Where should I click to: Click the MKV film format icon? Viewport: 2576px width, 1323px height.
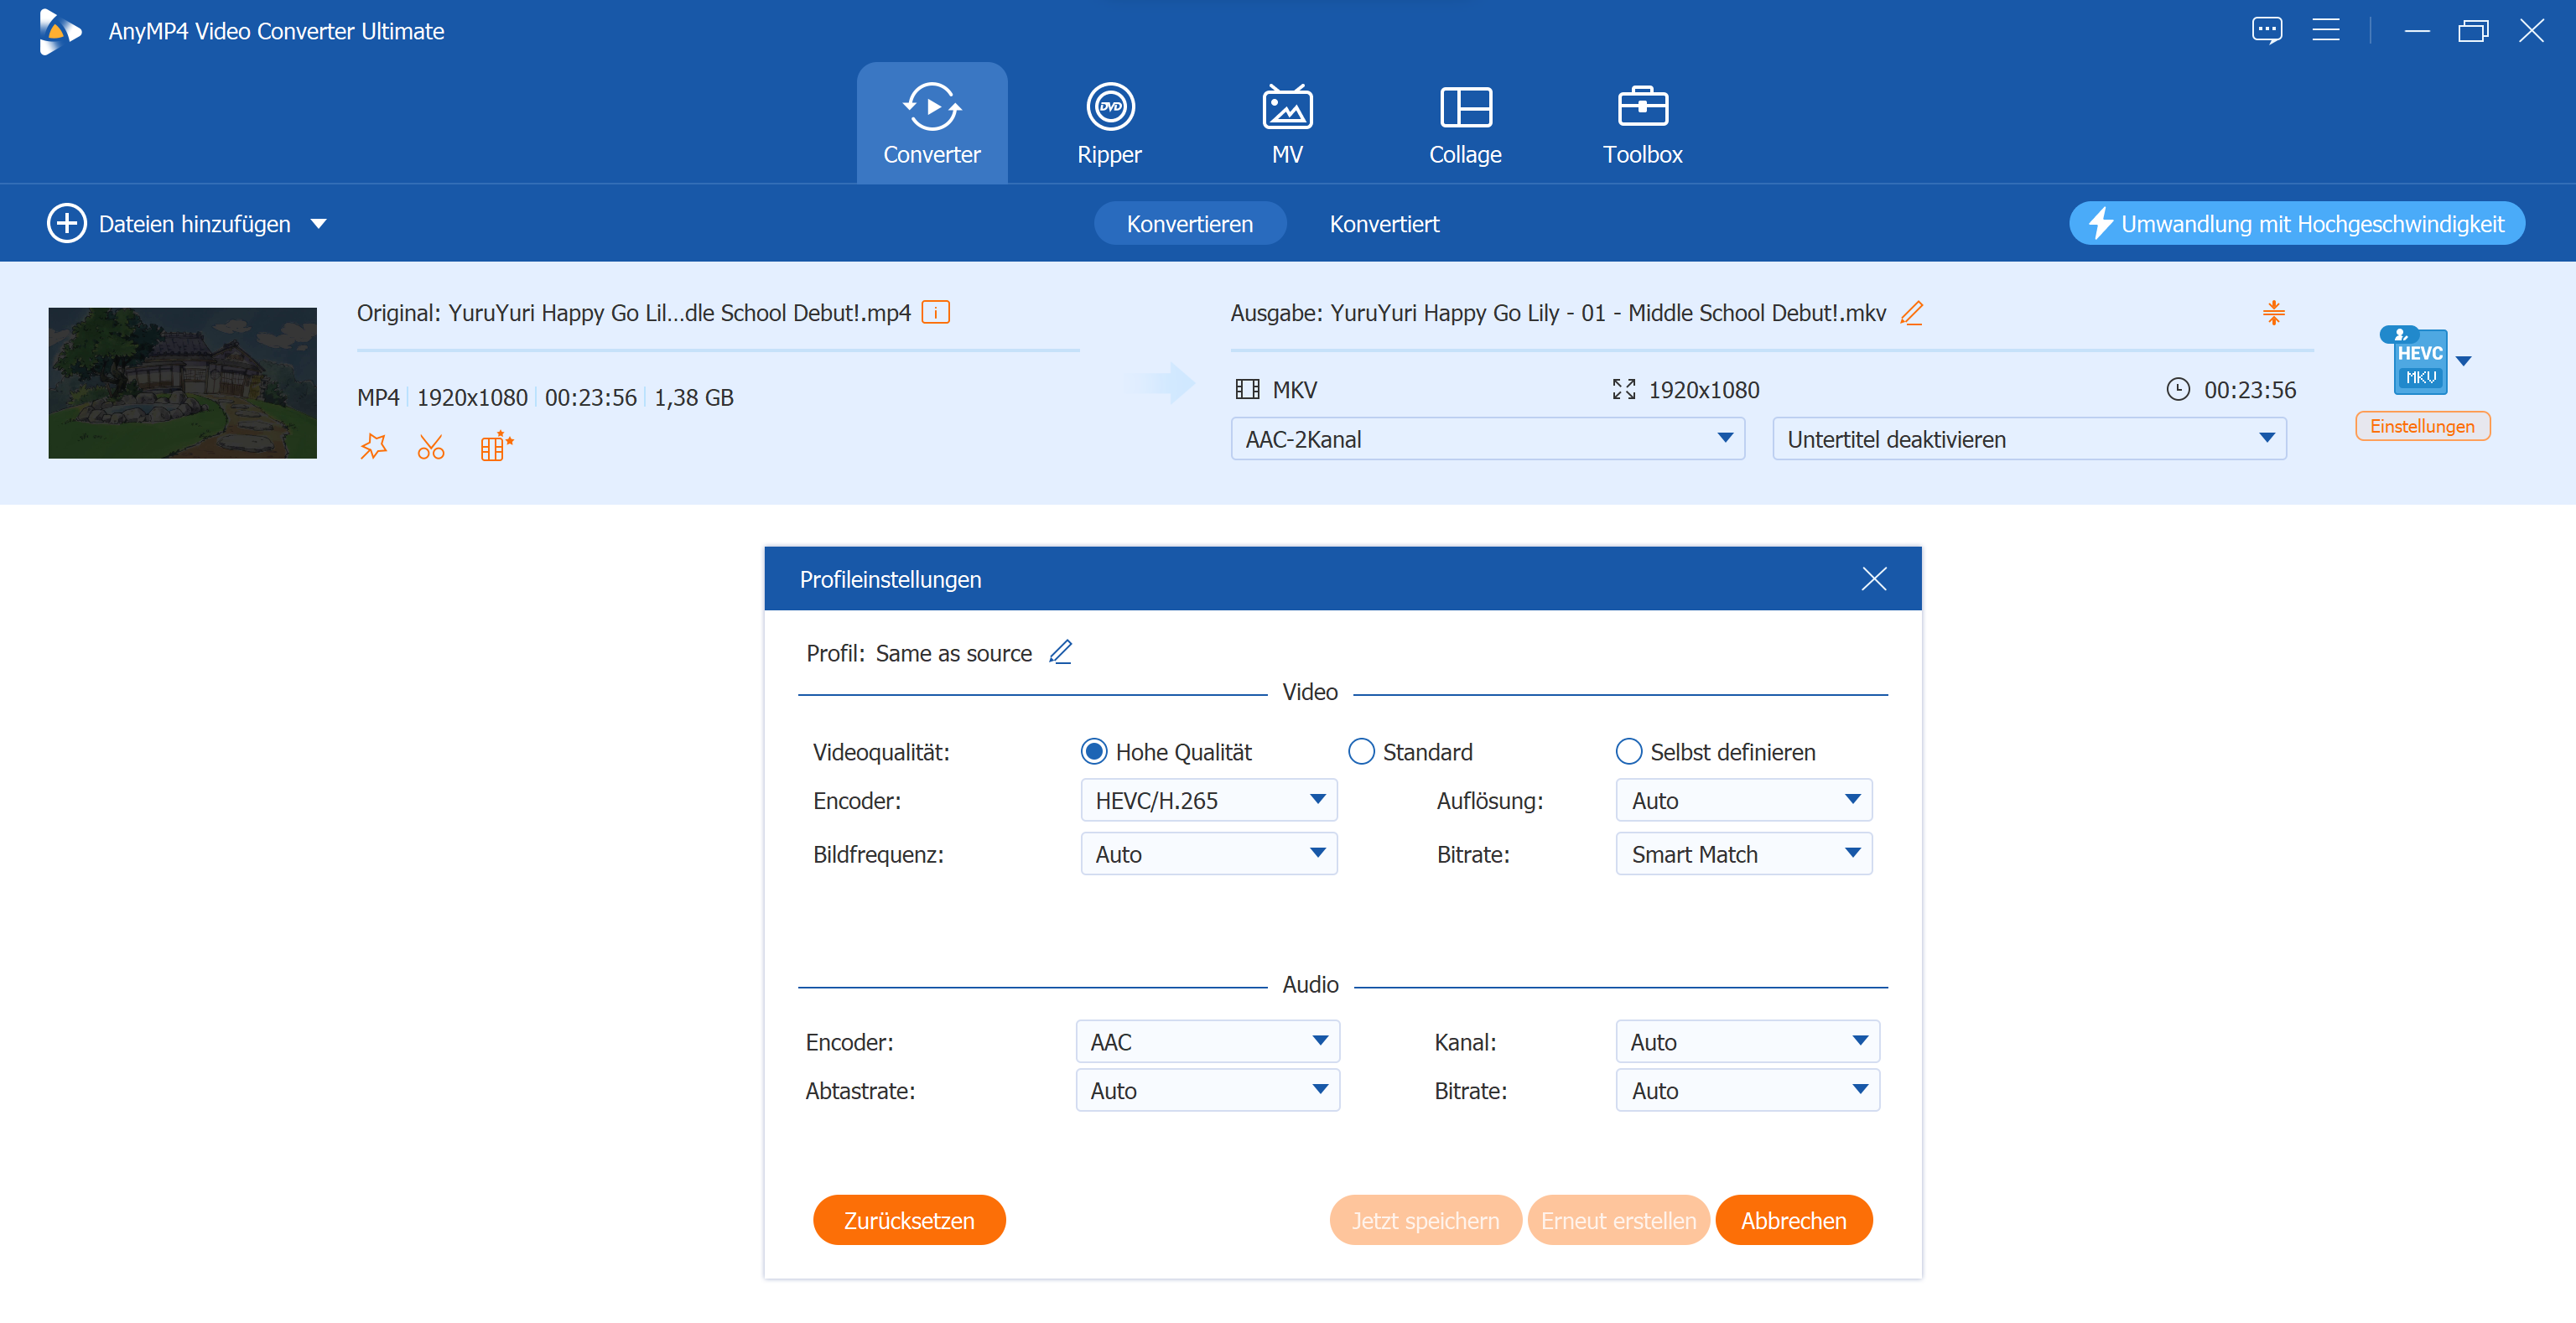coord(1247,390)
